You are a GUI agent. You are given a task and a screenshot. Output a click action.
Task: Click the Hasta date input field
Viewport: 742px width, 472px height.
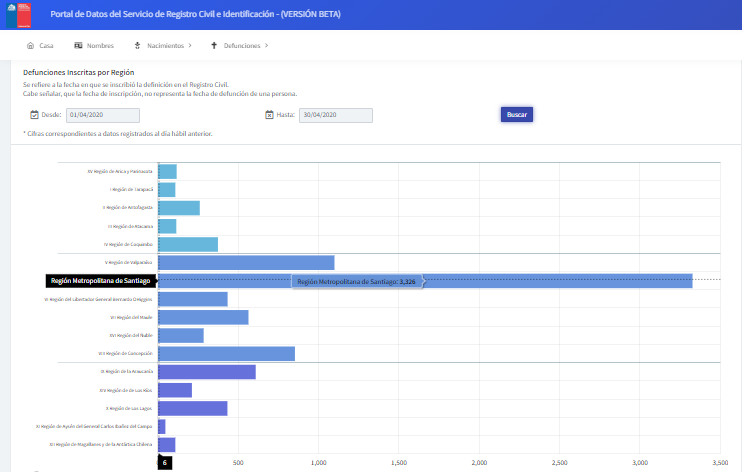(335, 115)
